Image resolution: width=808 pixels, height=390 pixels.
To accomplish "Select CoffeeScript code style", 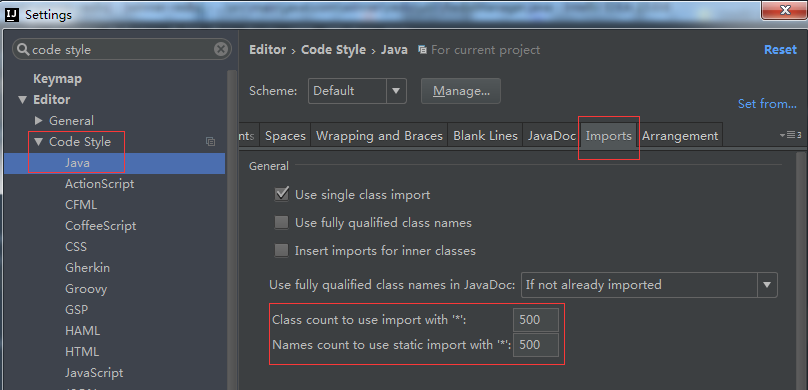I will (x=100, y=226).
